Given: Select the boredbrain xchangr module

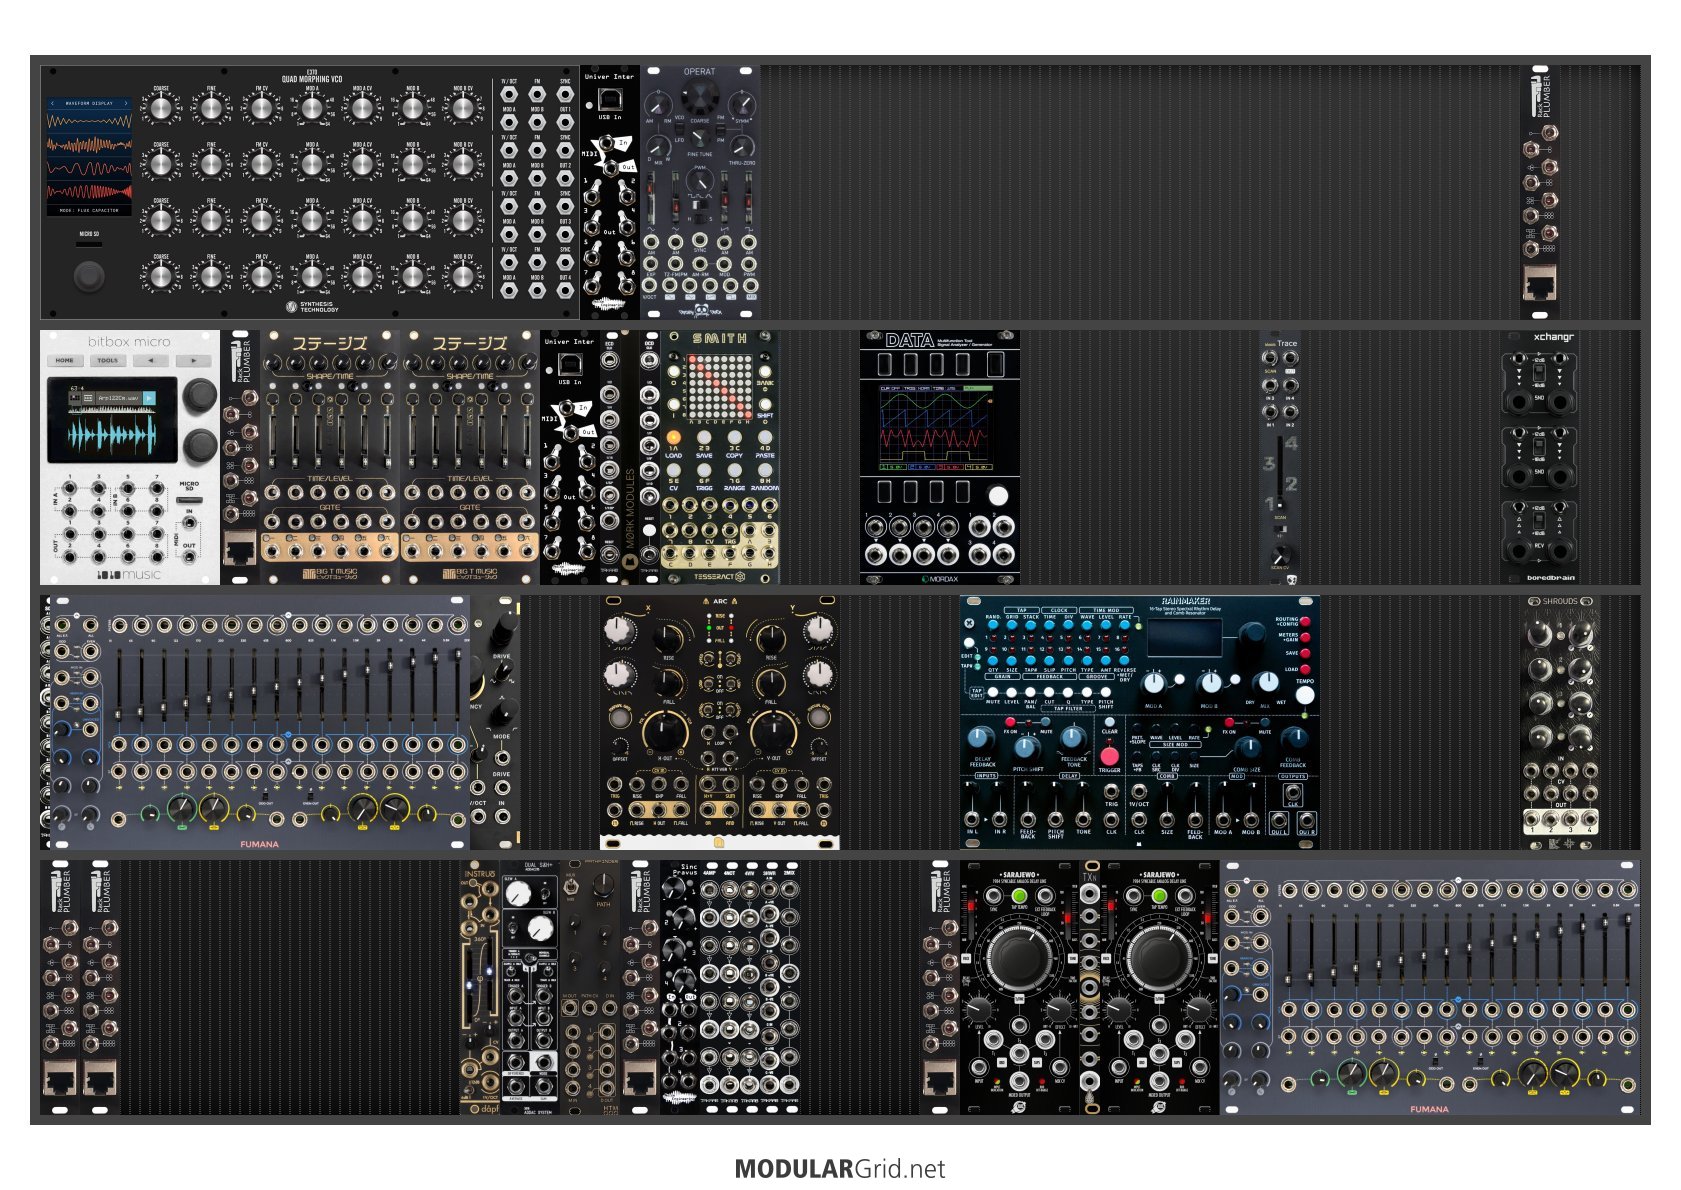Looking at the screenshot, I should 1540,458.
